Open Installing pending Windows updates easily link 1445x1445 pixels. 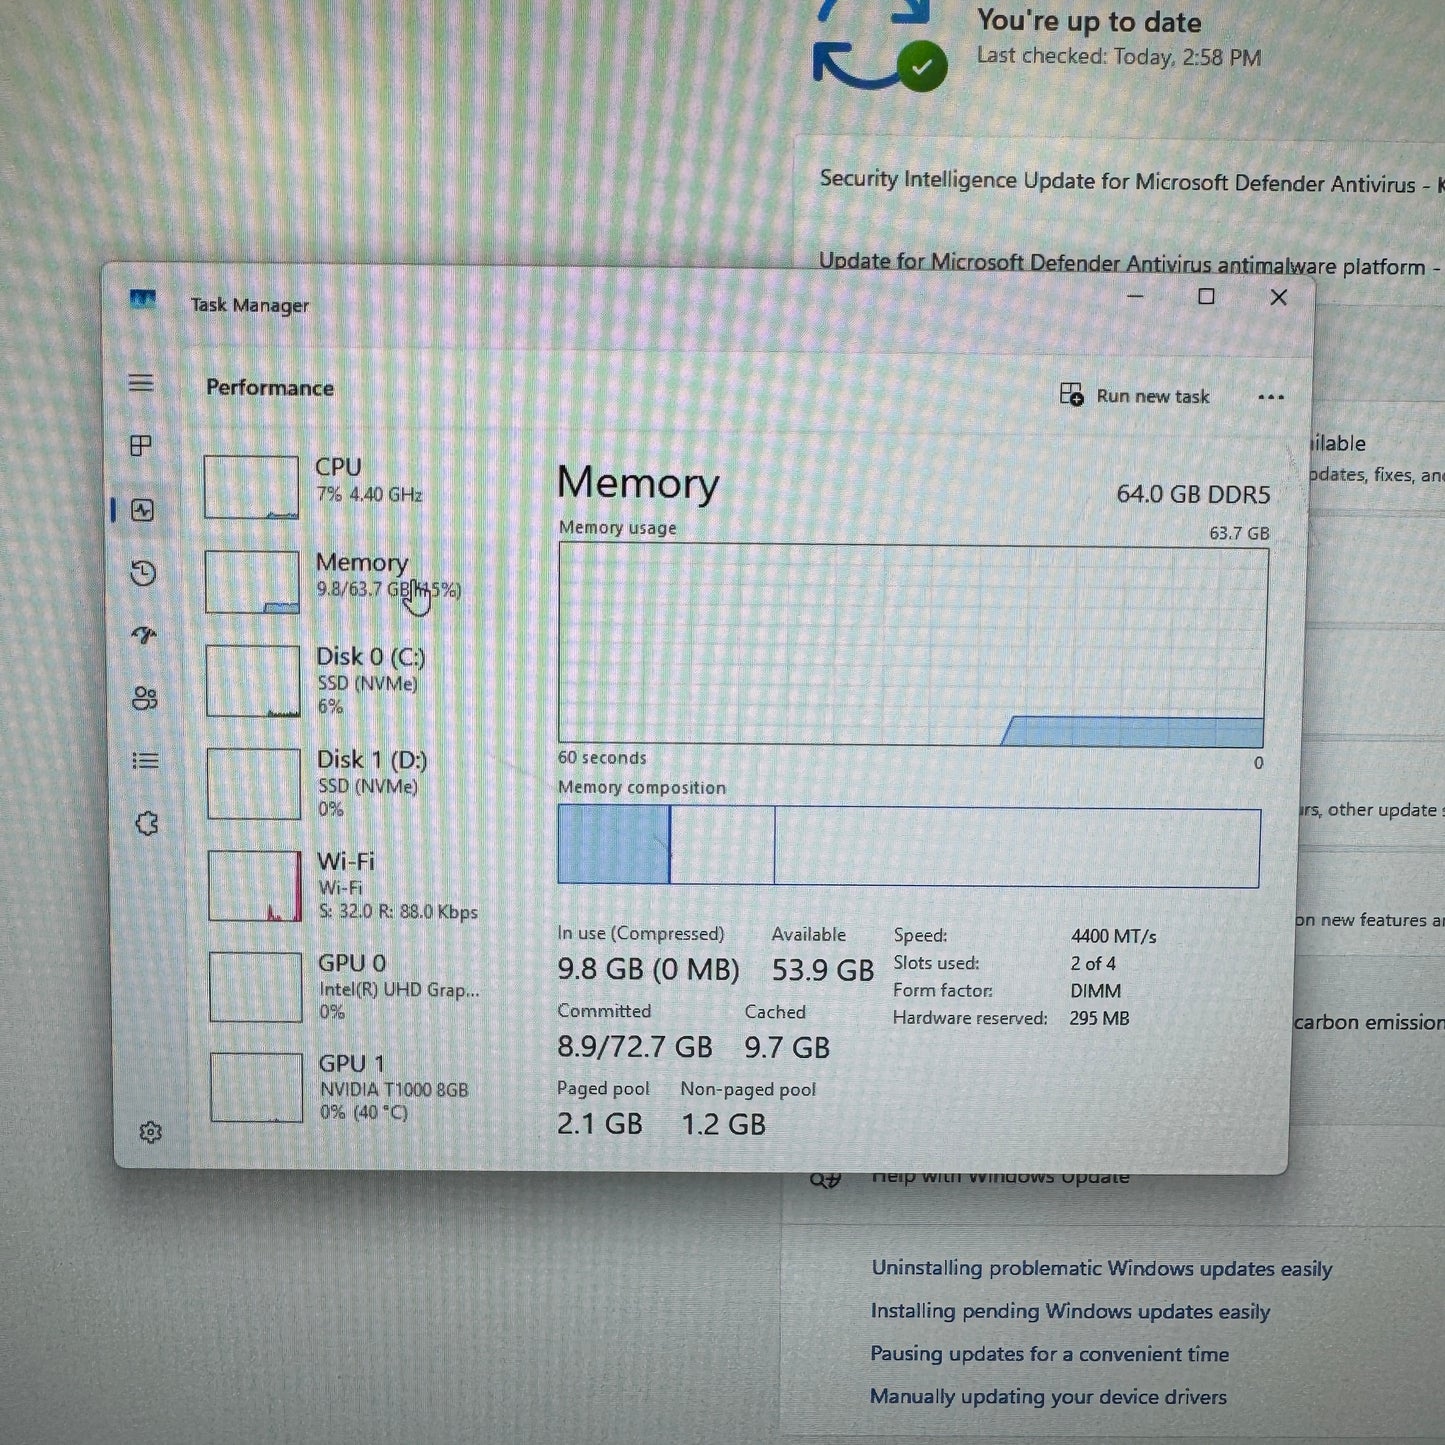pyautogui.click(x=1070, y=1311)
